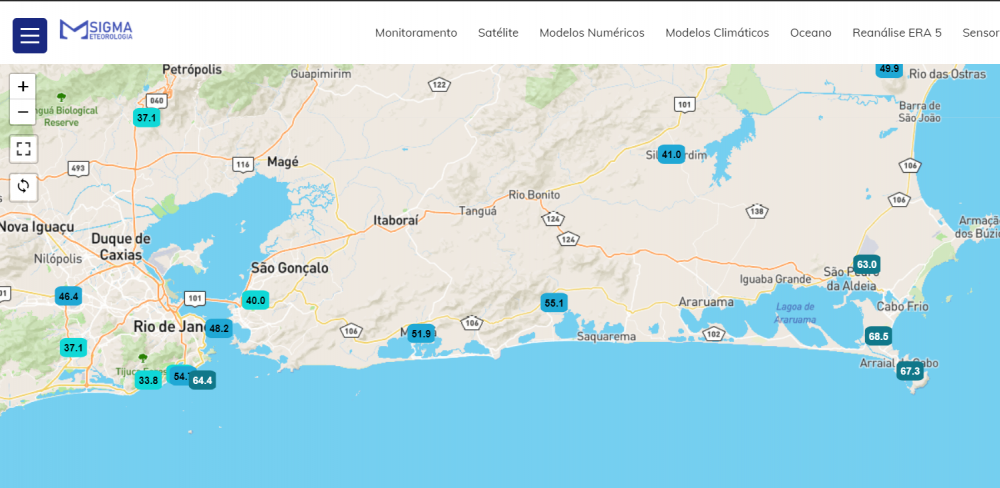Click the 37.1 marker below Petrópolis
Screen dimensions: 1000x488
click(147, 117)
